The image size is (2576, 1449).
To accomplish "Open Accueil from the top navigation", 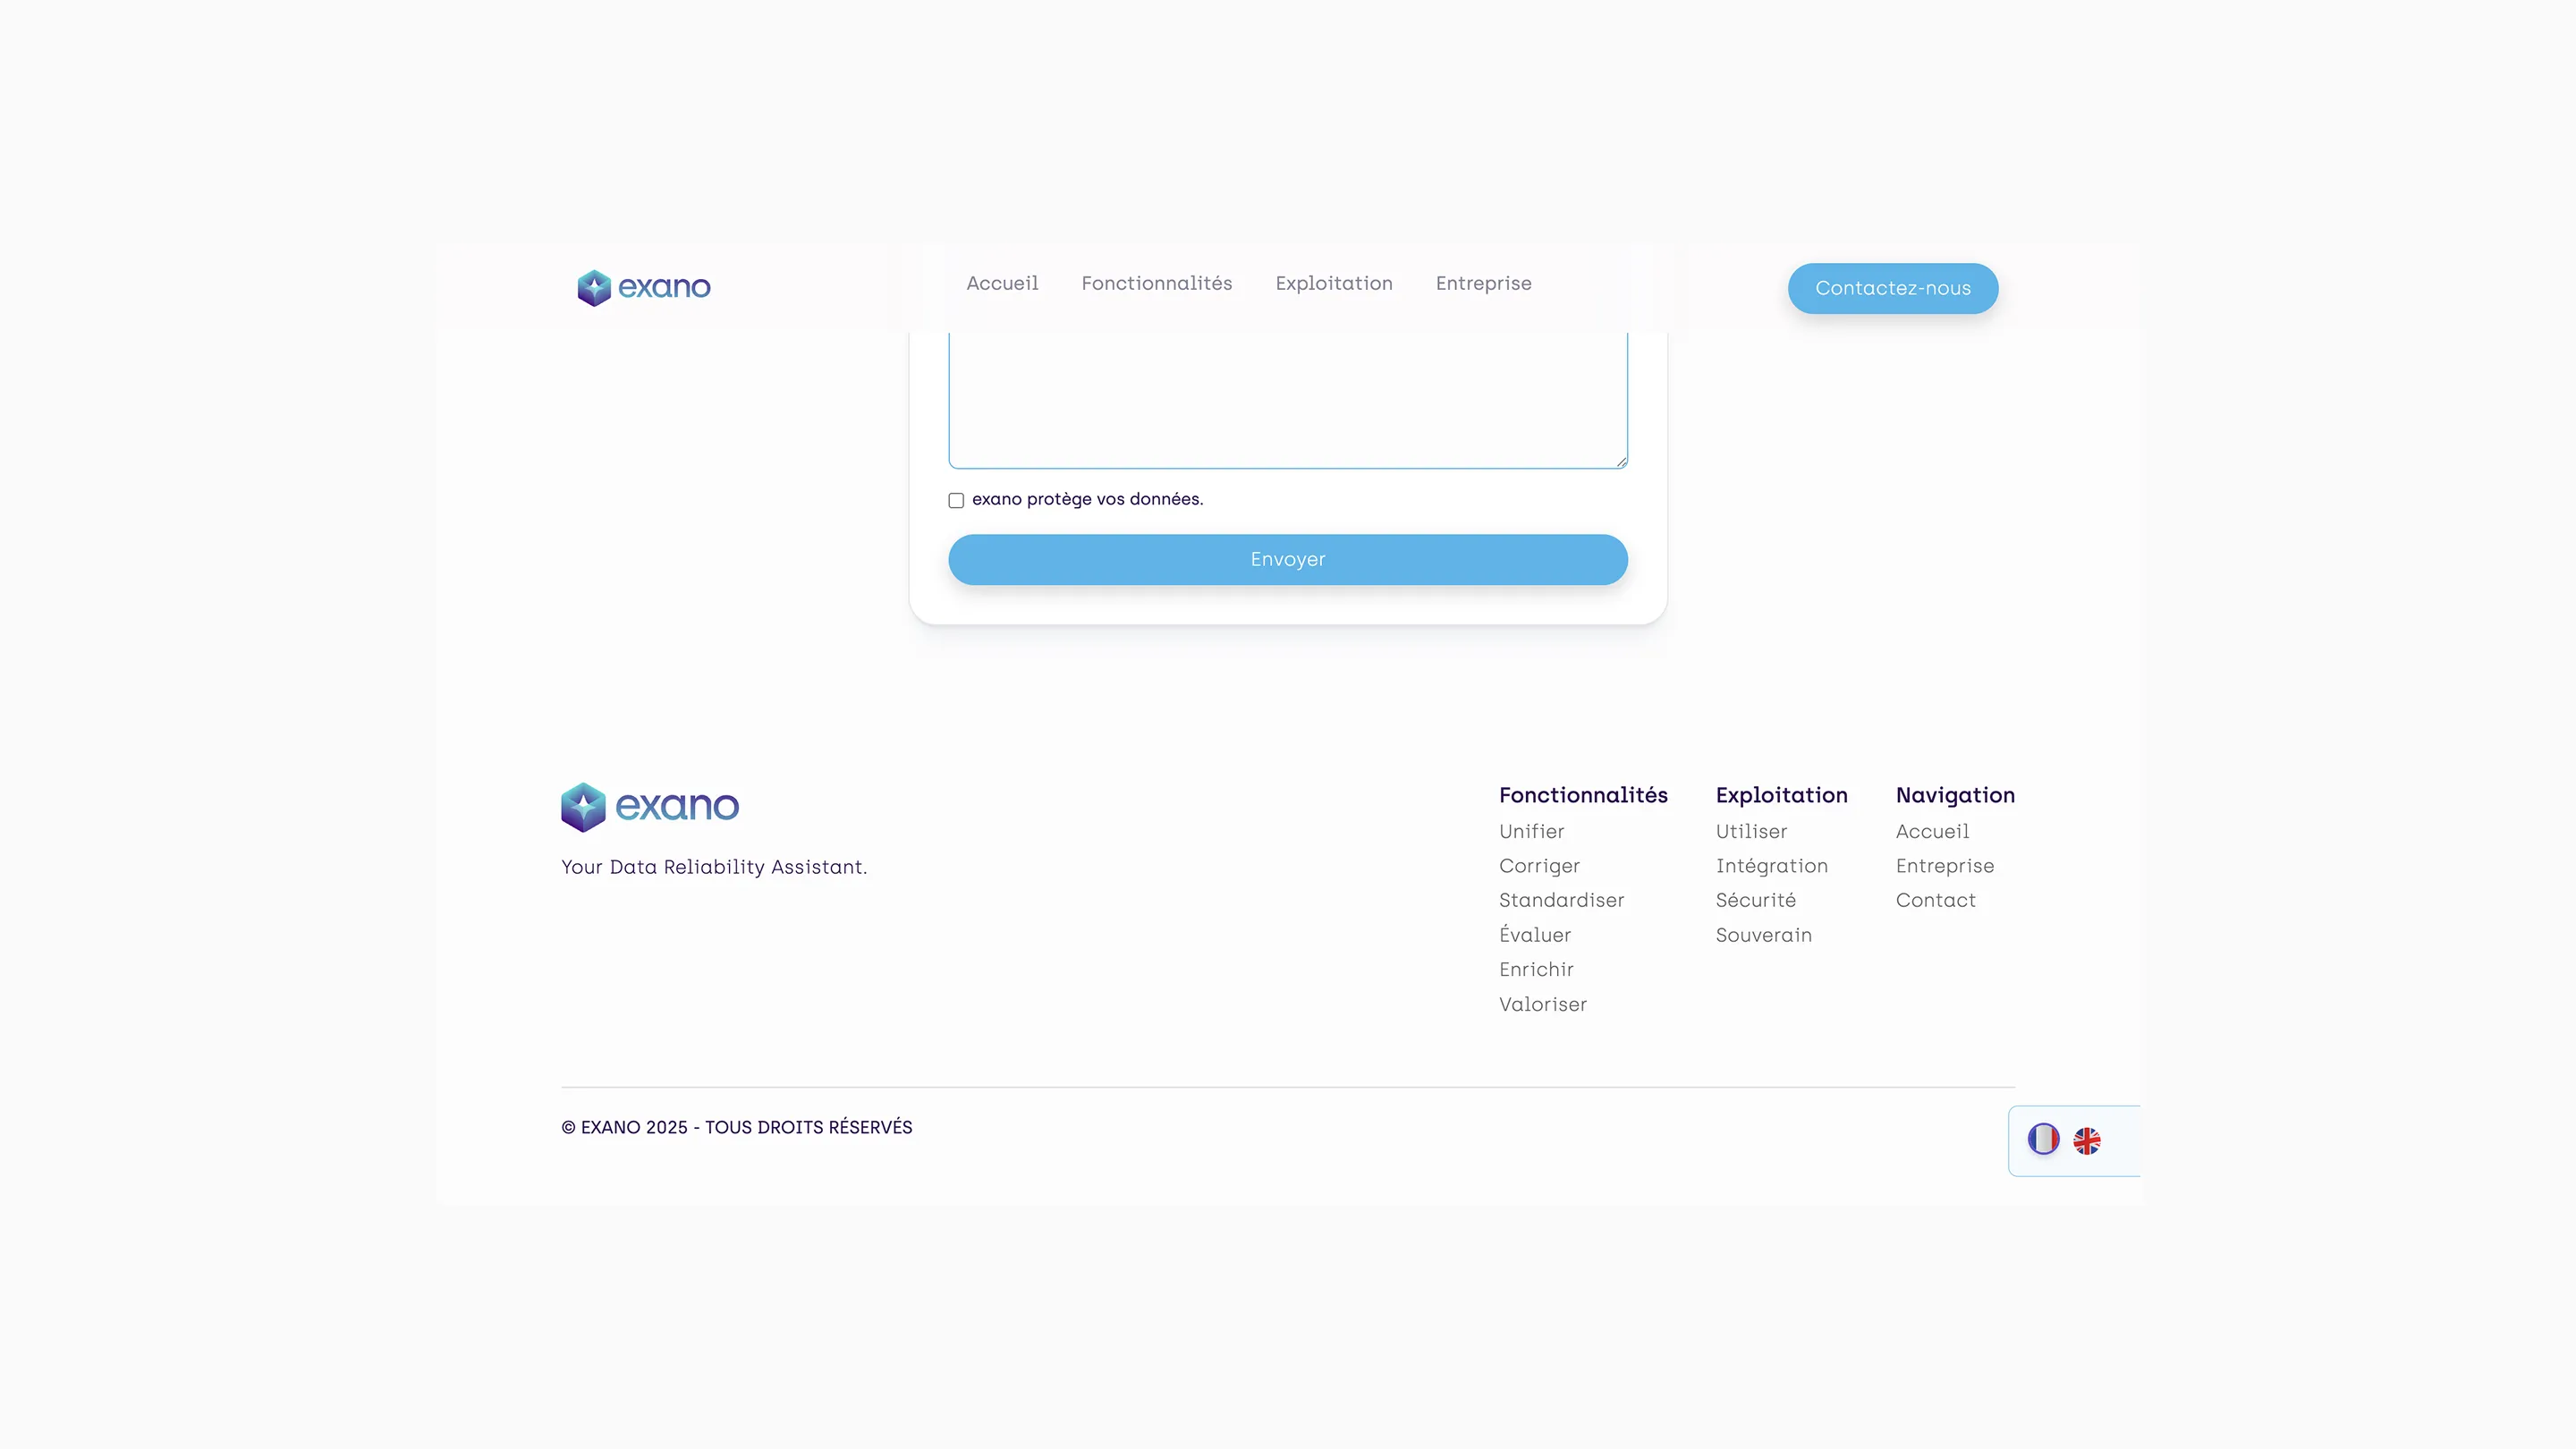I will (1002, 284).
